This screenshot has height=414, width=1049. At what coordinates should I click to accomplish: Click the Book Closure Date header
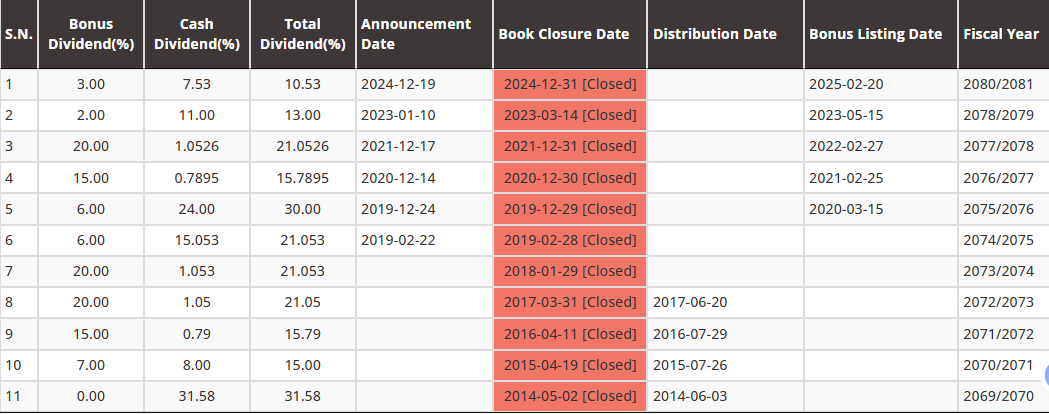pyautogui.click(x=564, y=34)
